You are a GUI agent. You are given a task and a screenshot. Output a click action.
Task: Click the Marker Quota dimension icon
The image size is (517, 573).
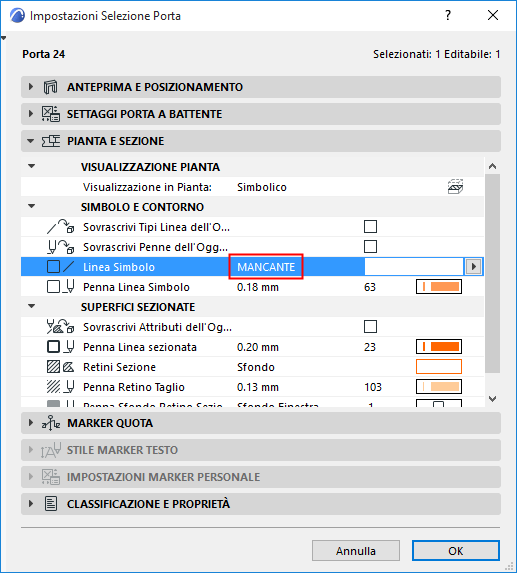pos(50,423)
